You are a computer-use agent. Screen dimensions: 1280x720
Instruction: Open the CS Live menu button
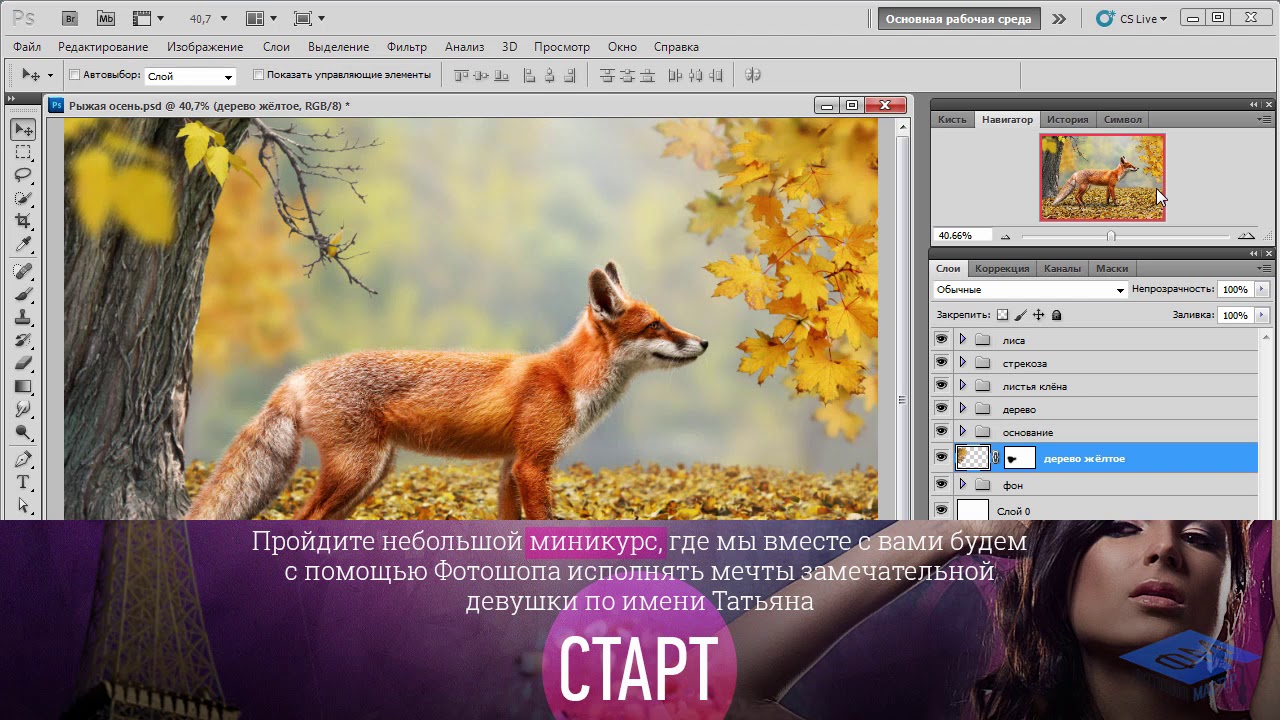[x=1131, y=18]
